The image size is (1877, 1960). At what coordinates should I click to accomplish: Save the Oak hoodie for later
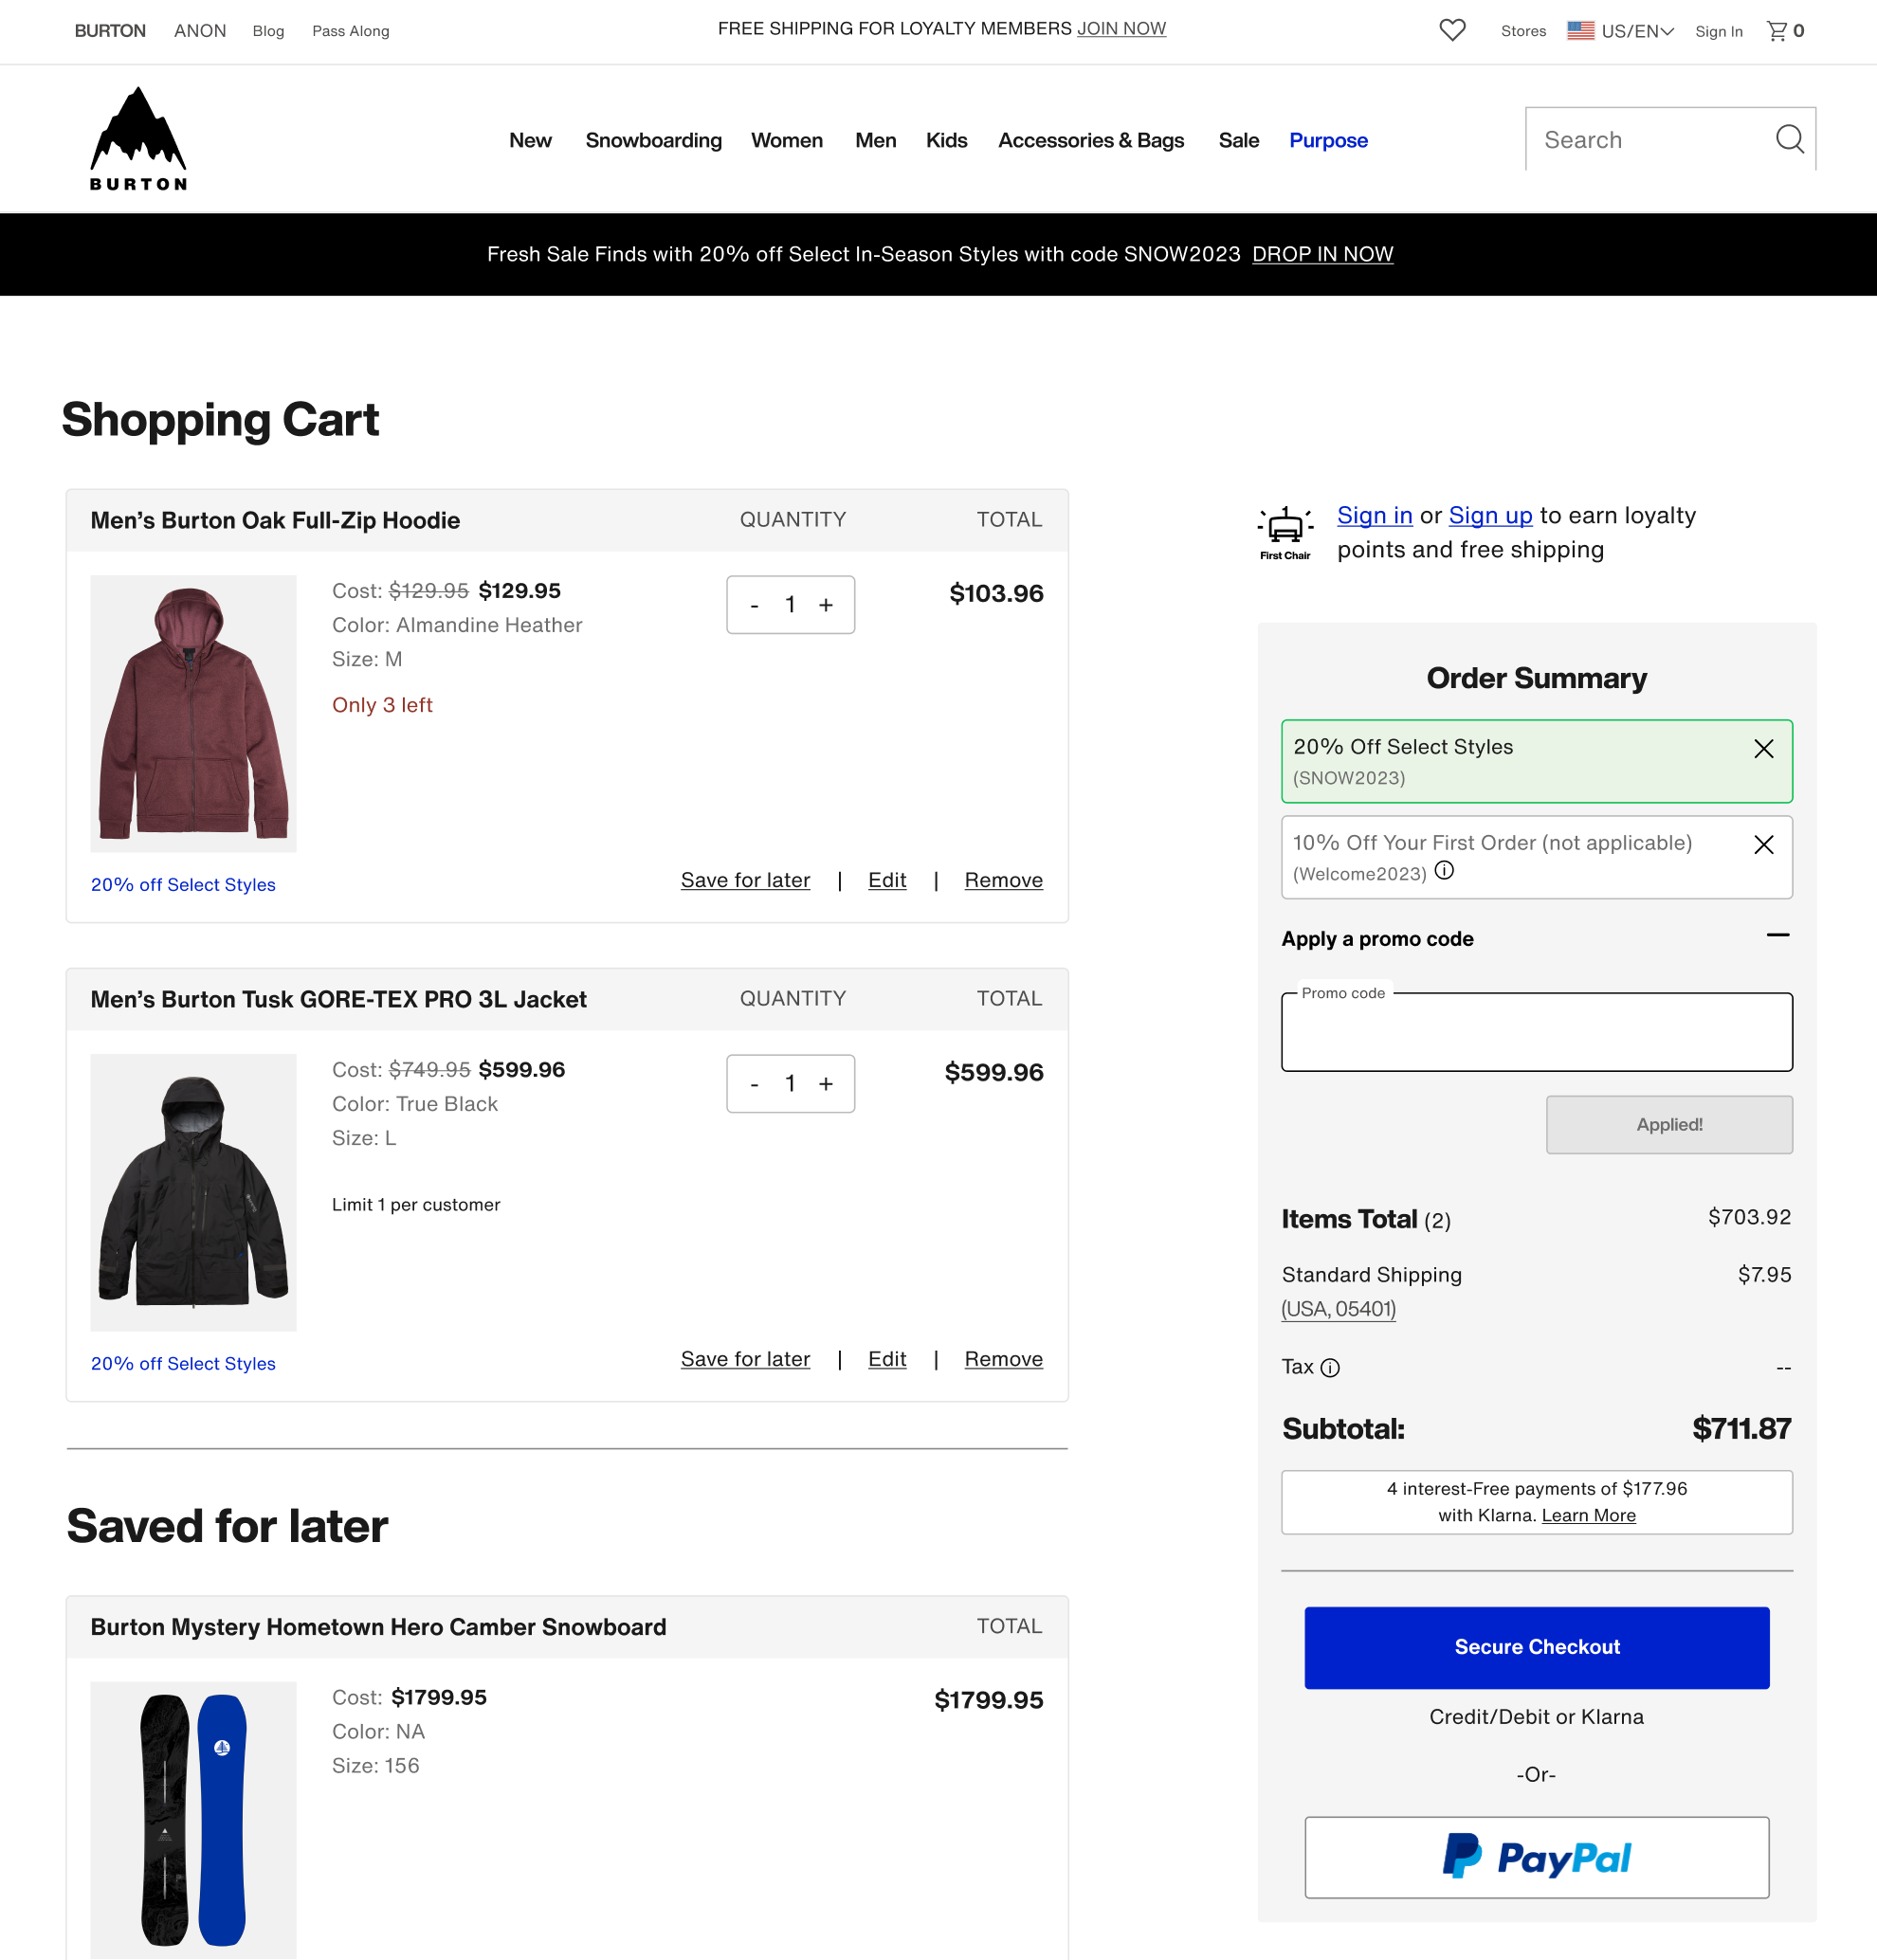tap(745, 880)
